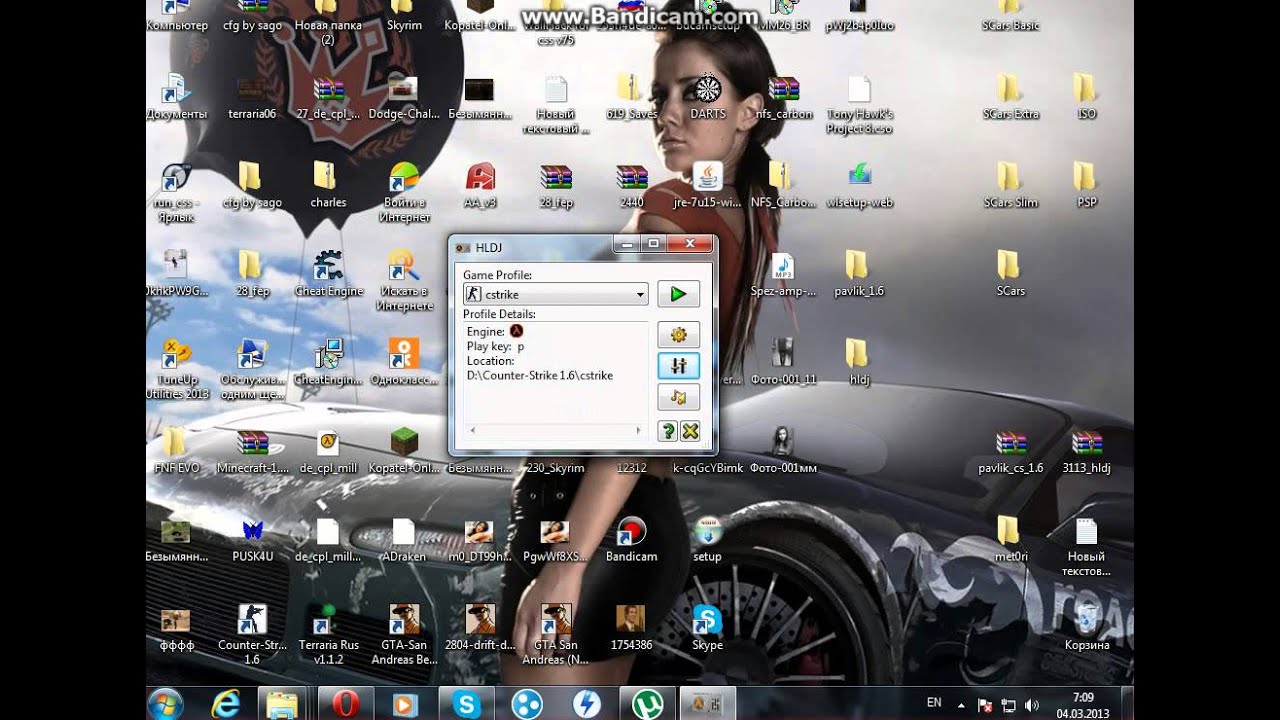
Task: Select the DARTS desktop icon
Action: coord(707,98)
